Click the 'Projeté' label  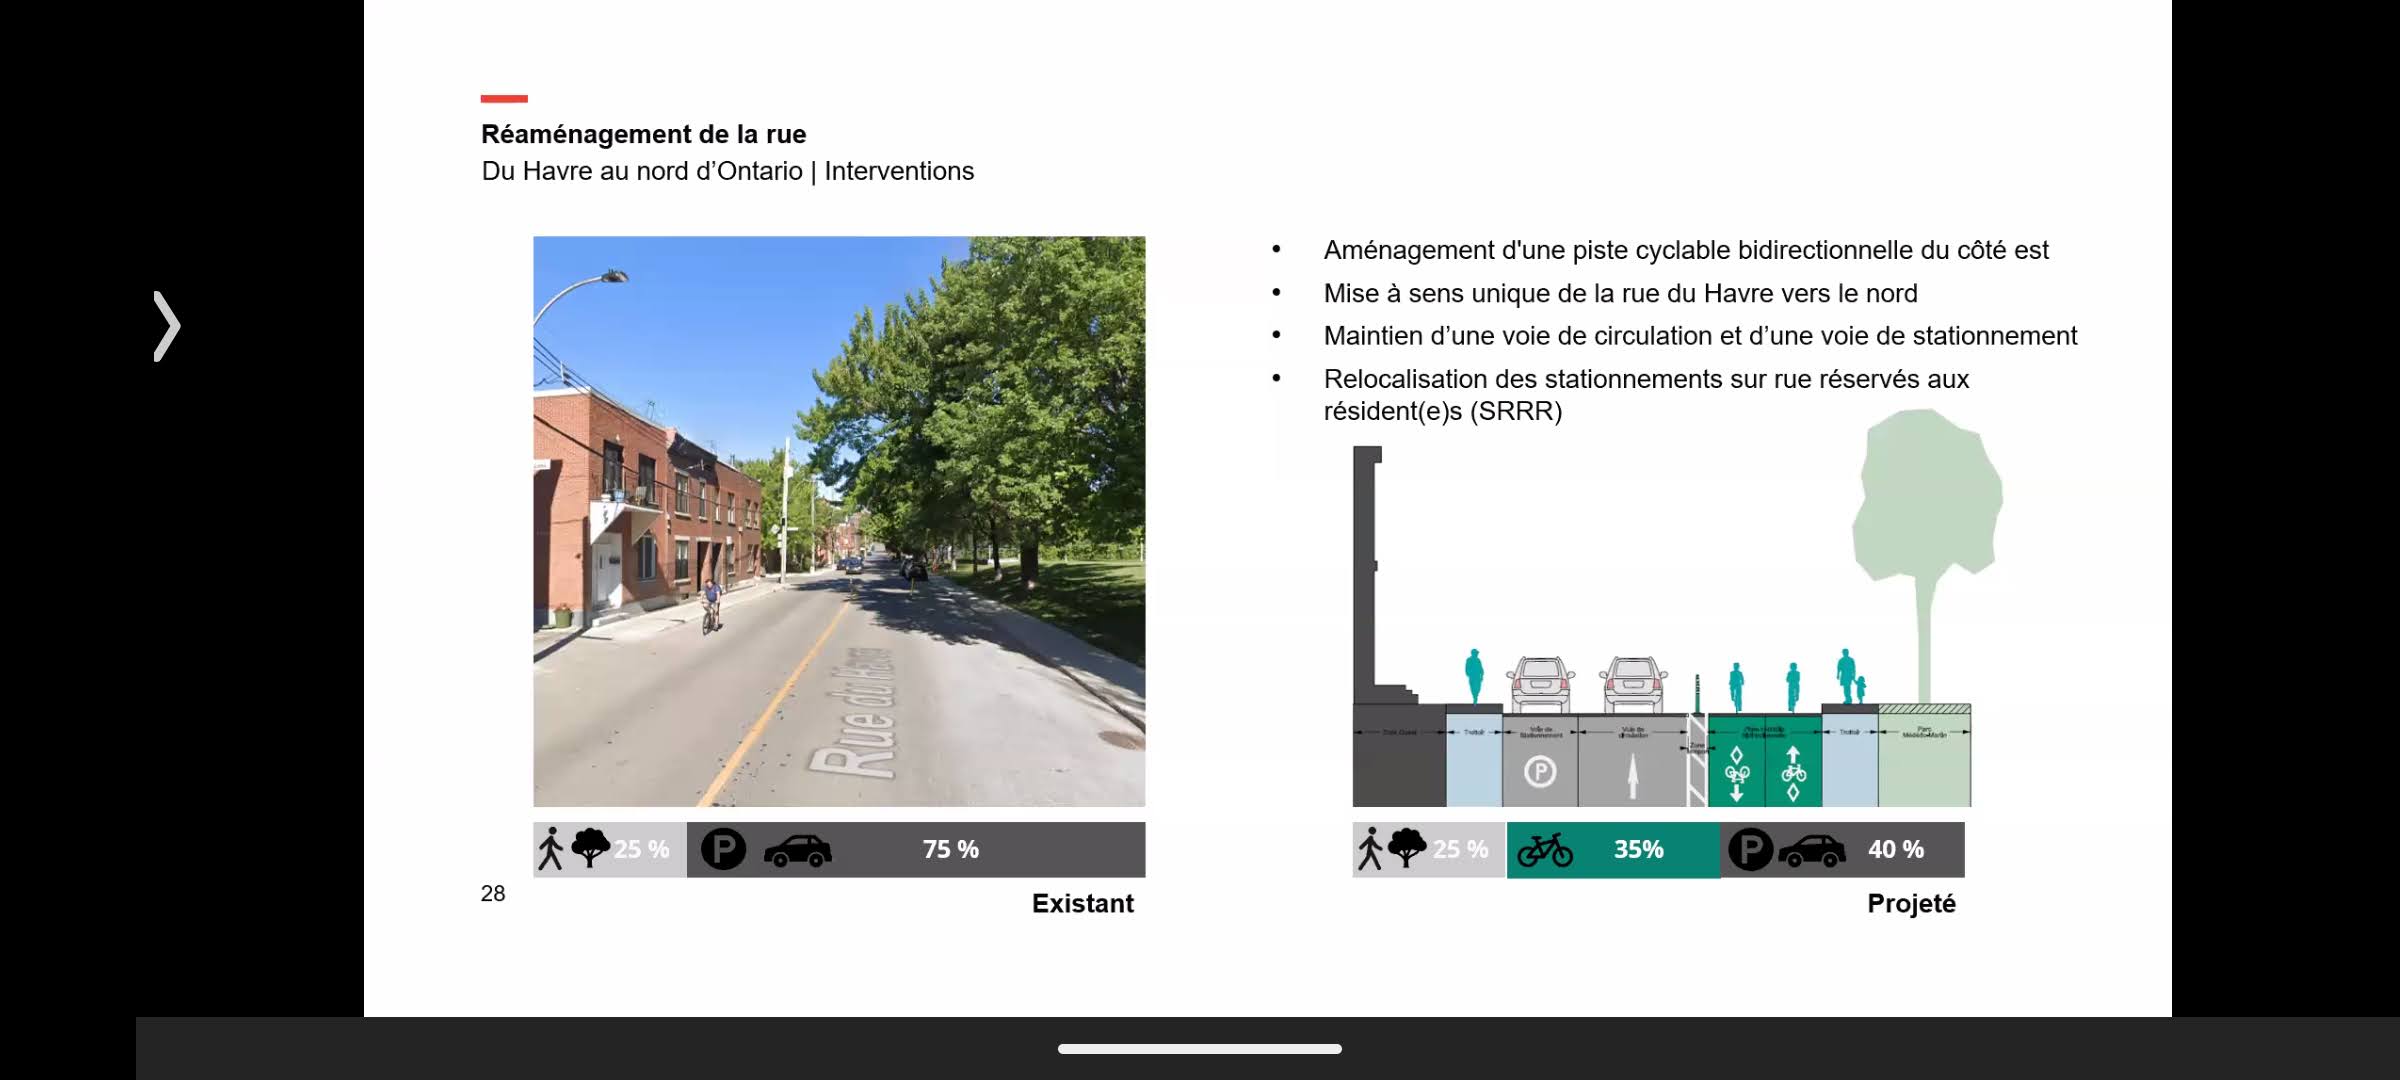1910,904
